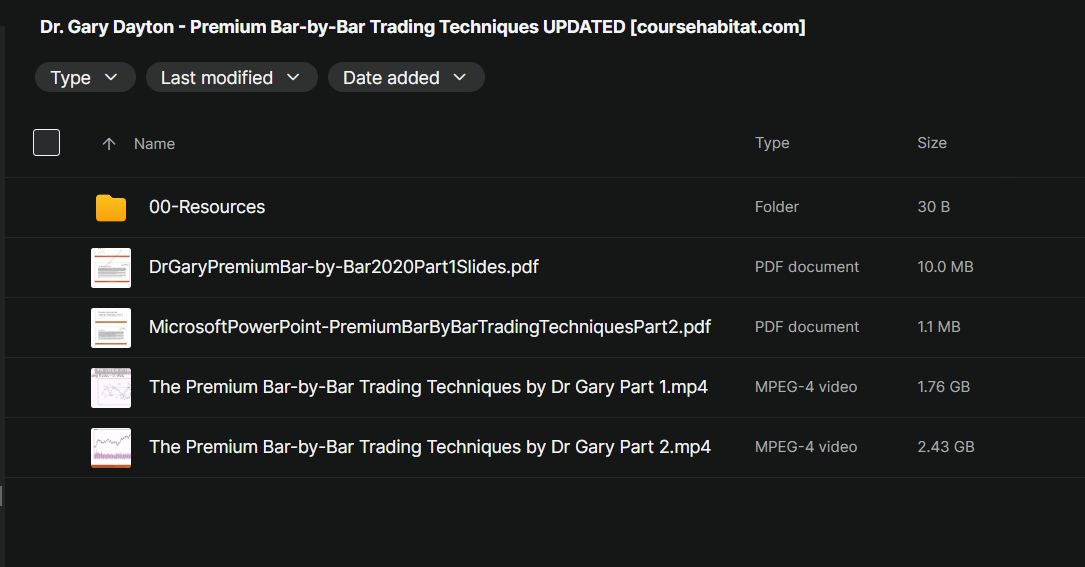Toggle the select-all checkbox in header
1085x567 pixels.
[47, 143]
